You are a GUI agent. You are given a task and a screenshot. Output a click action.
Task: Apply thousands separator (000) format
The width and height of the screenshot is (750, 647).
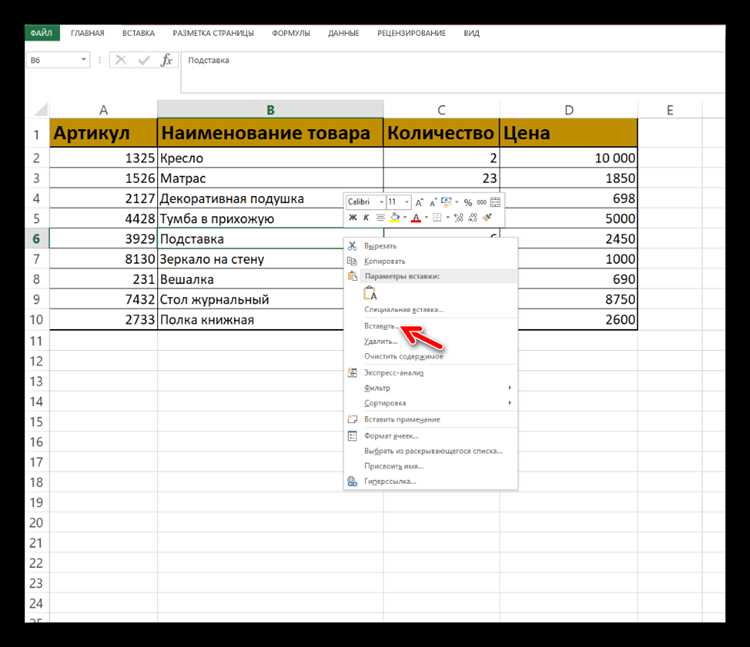point(482,202)
